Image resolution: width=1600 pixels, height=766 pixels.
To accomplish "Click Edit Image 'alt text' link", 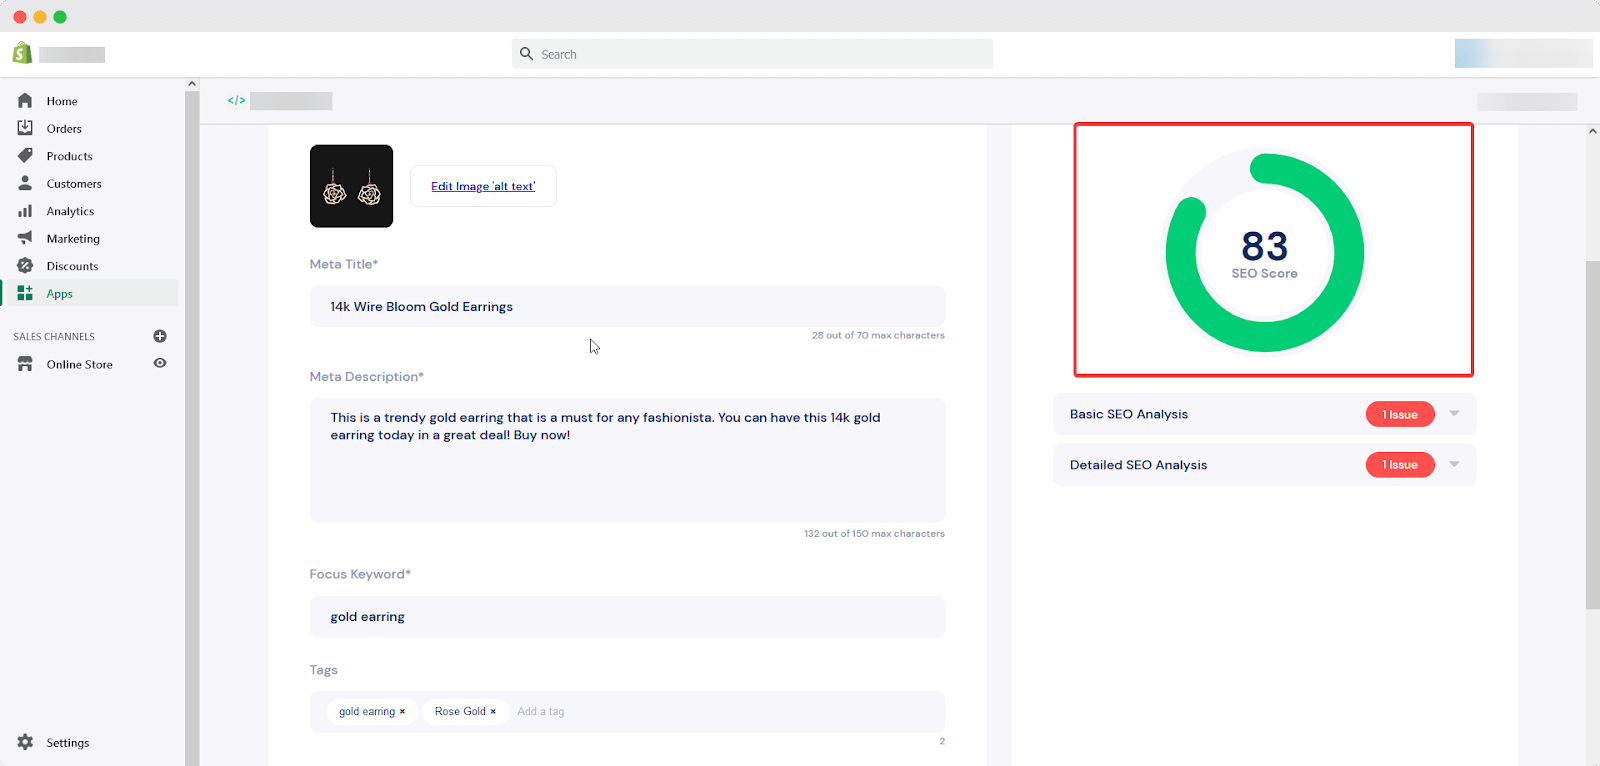I will [x=483, y=186].
